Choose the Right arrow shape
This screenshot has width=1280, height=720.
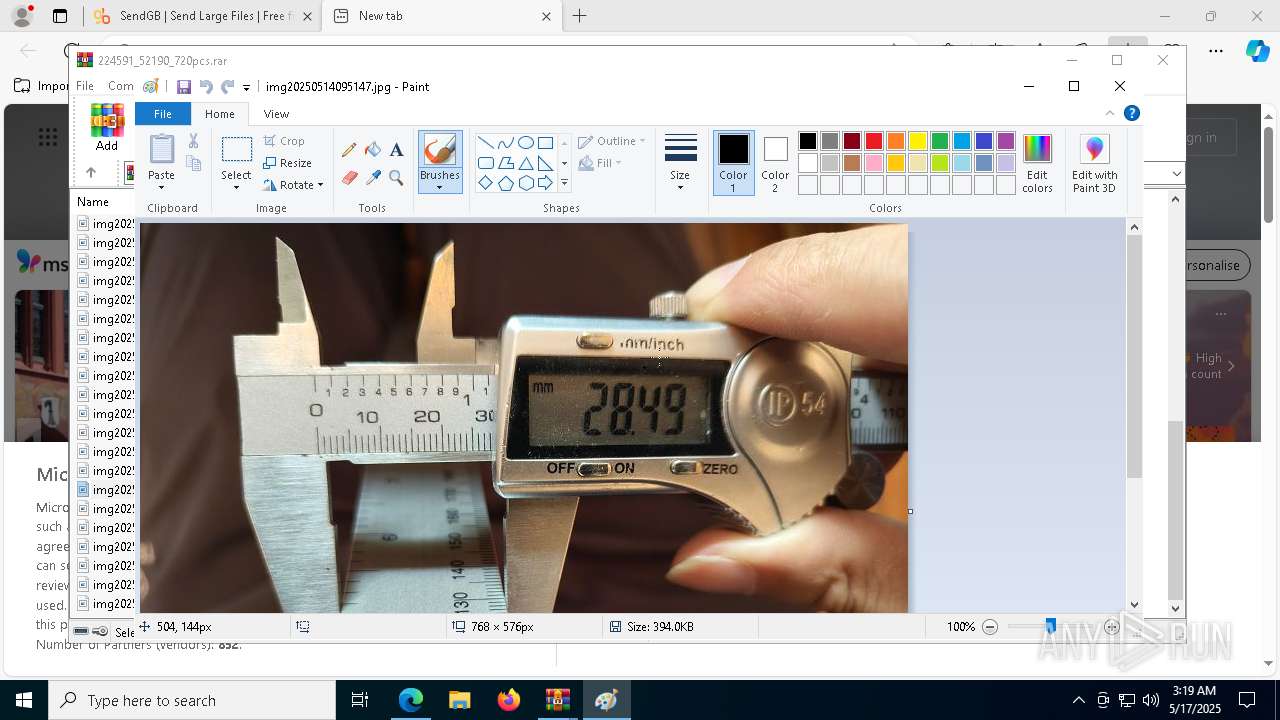pos(545,183)
